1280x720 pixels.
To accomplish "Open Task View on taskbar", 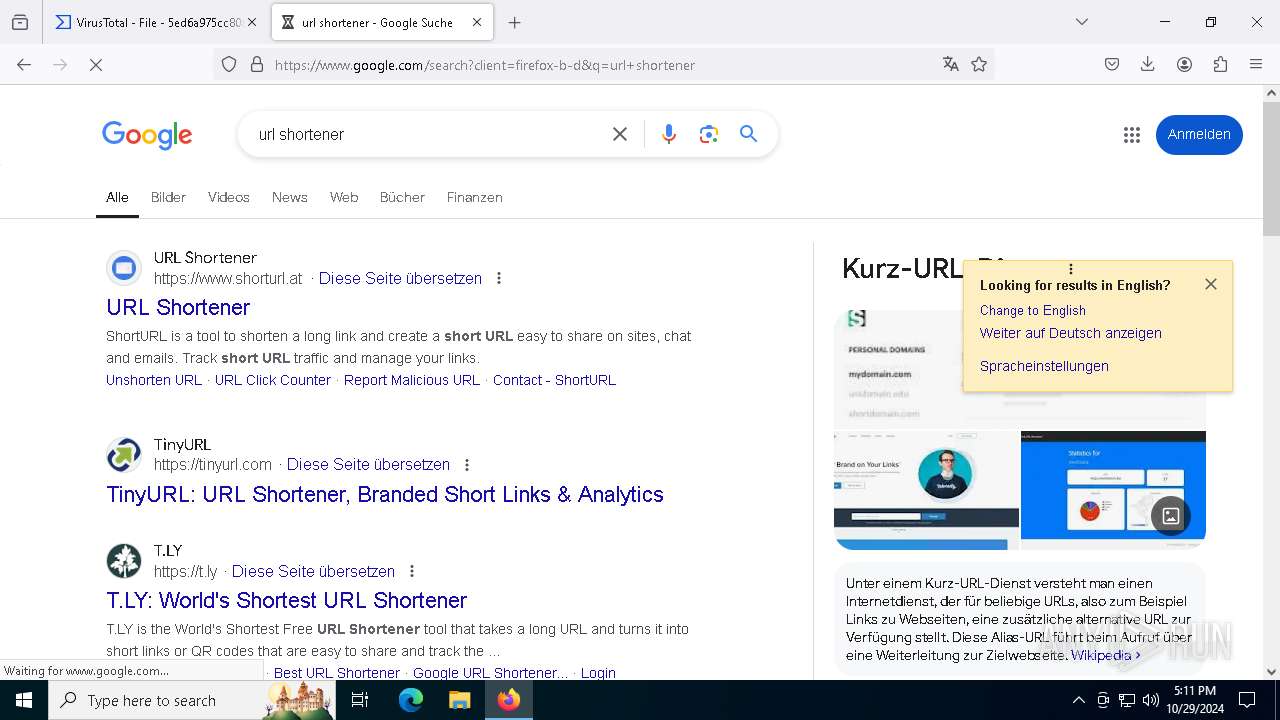I will click(x=360, y=700).
